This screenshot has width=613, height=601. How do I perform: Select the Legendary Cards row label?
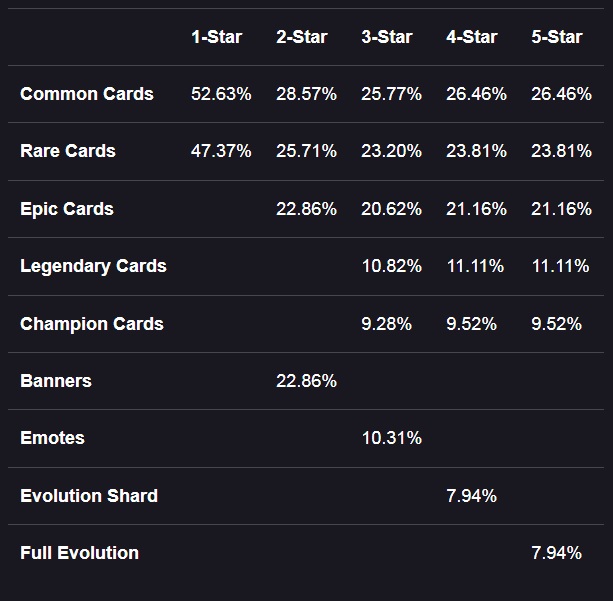point(93,266)
